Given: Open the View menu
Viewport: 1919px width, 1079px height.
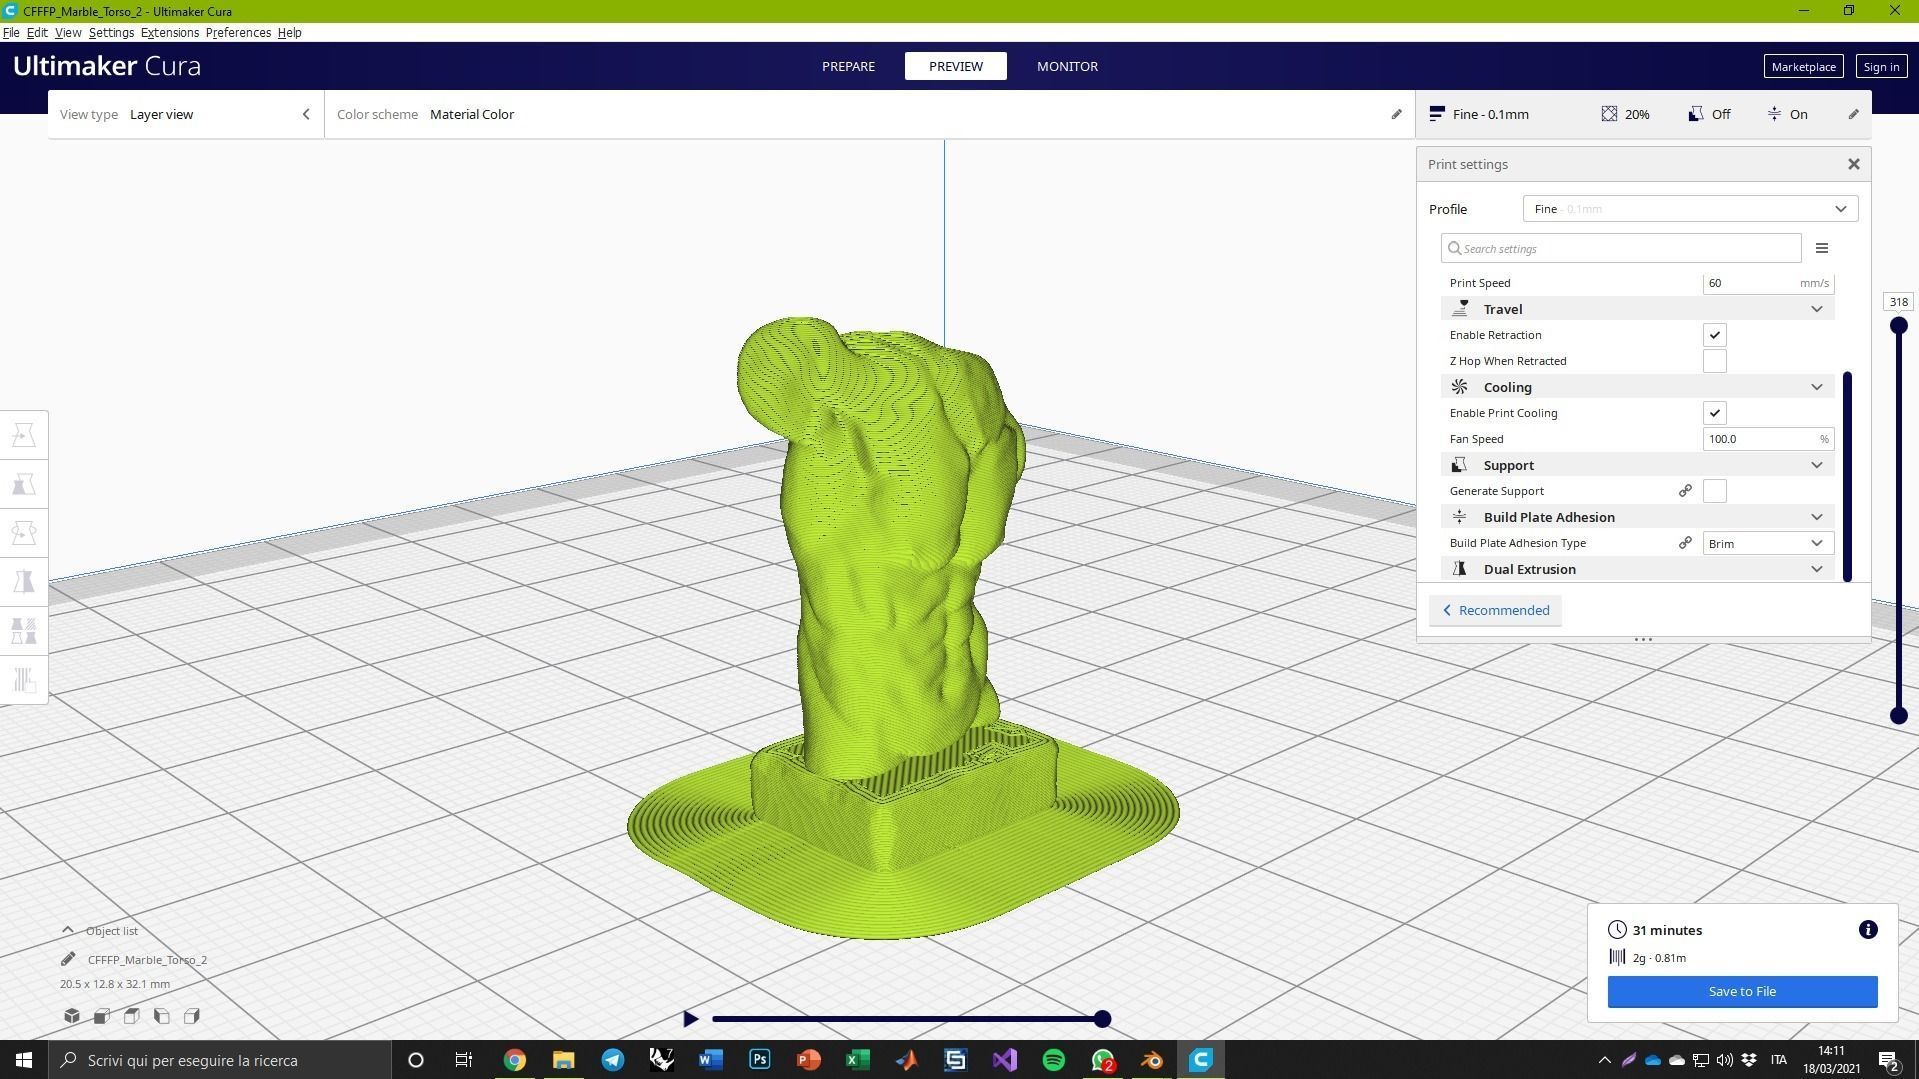Looking at the screenshot, I should (x=68, y=33).
